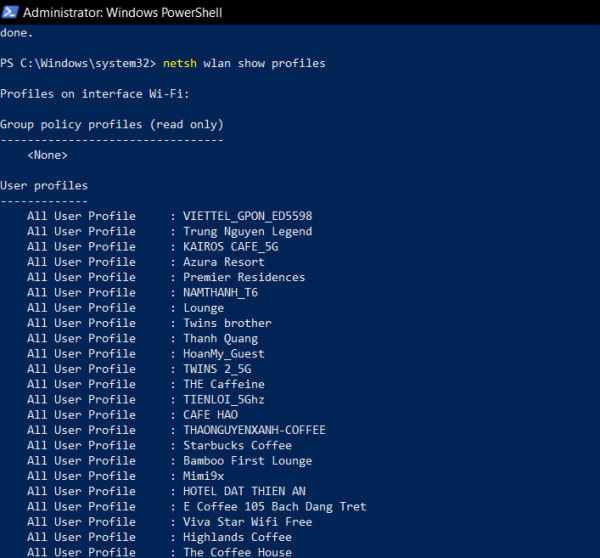The height and width of the screenshot is (558, 600).
Task: Click the 'Administrator: Windows PowerShell' window title
Action: tap(122, 13)
